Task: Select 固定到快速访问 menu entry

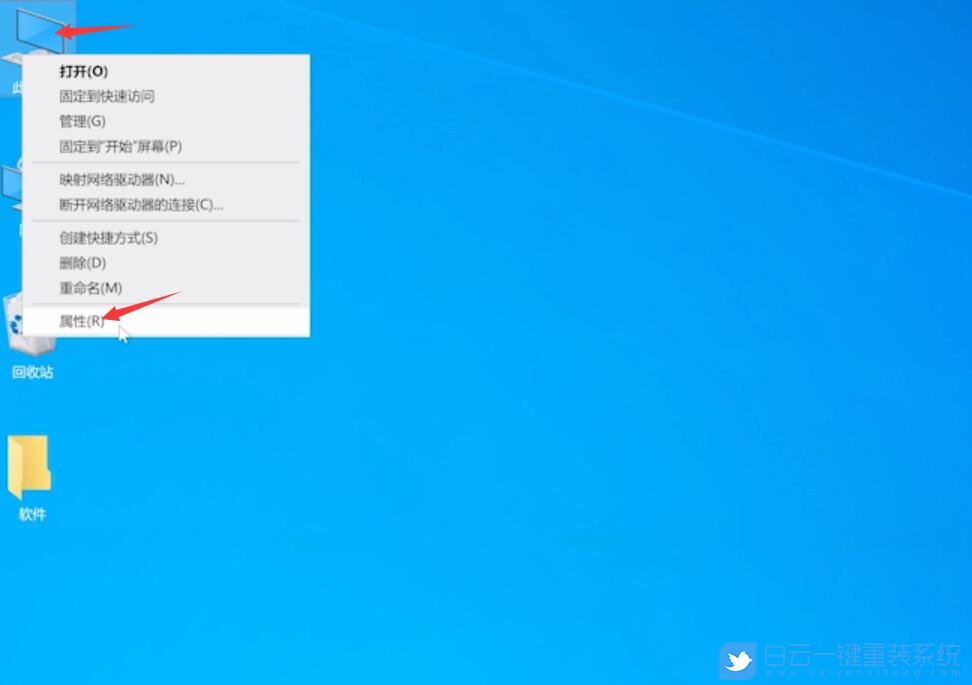Action: click(106, 96)
